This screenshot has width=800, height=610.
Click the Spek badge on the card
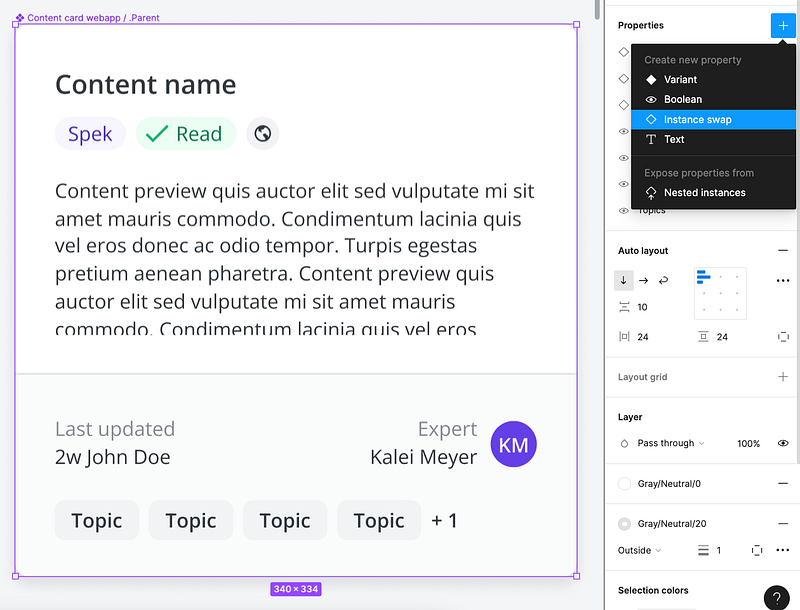(x=90, y=134)
